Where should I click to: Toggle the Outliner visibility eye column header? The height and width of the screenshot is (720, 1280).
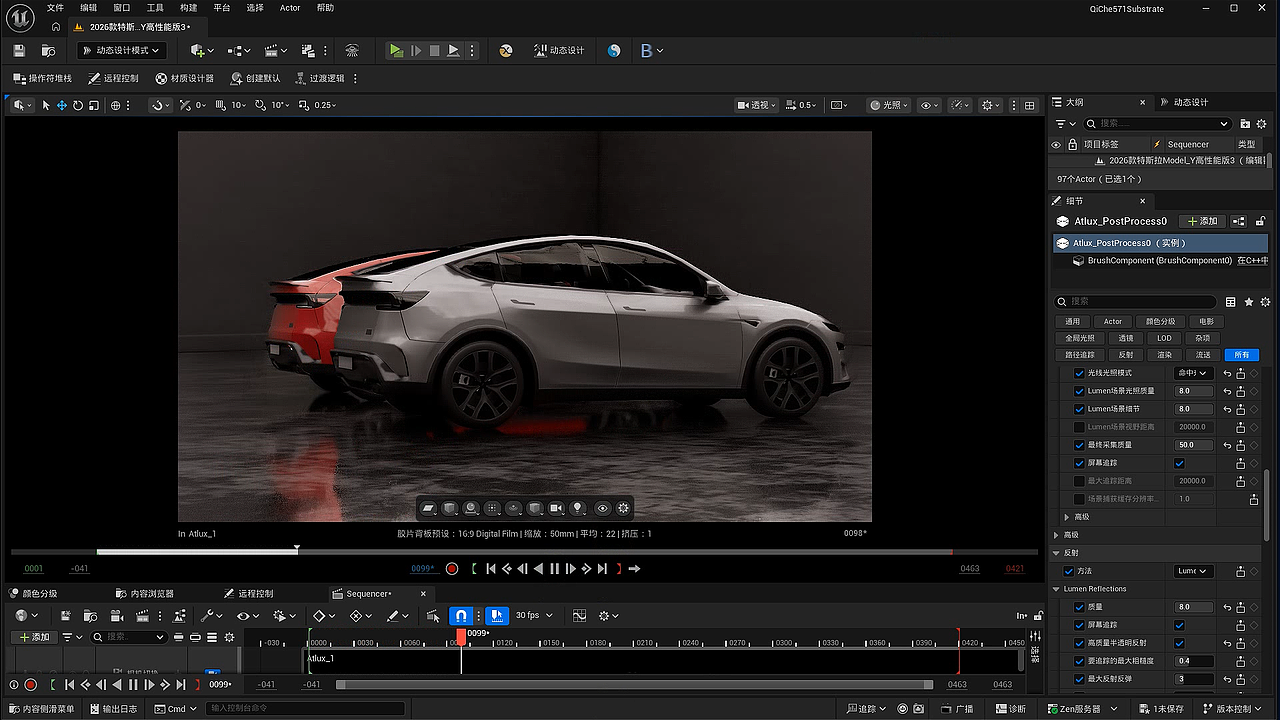1056,144
